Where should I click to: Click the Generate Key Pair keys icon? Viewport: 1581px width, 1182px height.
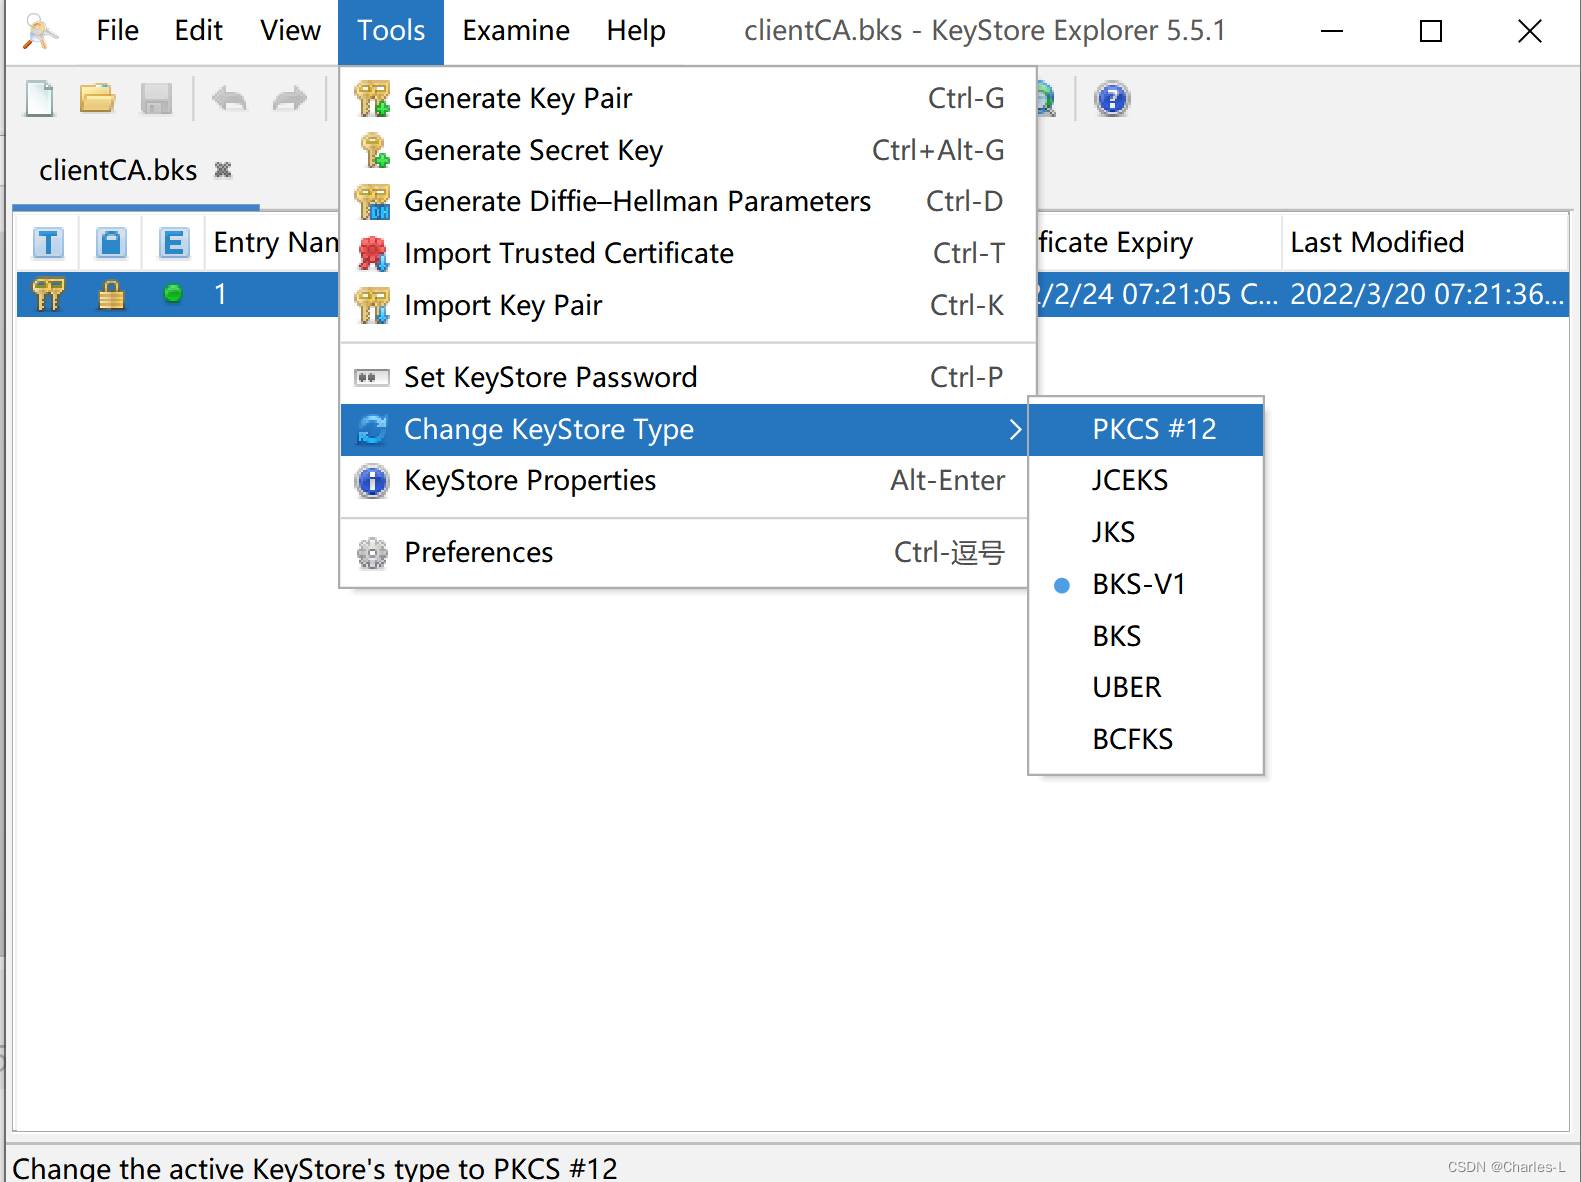(373, 99)
